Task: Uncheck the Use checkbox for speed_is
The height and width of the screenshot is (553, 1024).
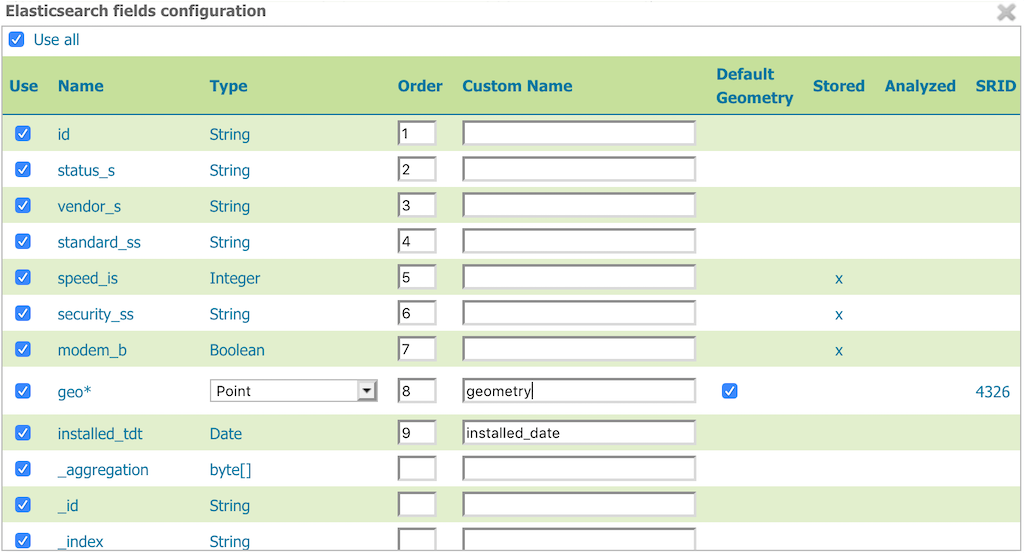Action: click(x=23, y=278)
